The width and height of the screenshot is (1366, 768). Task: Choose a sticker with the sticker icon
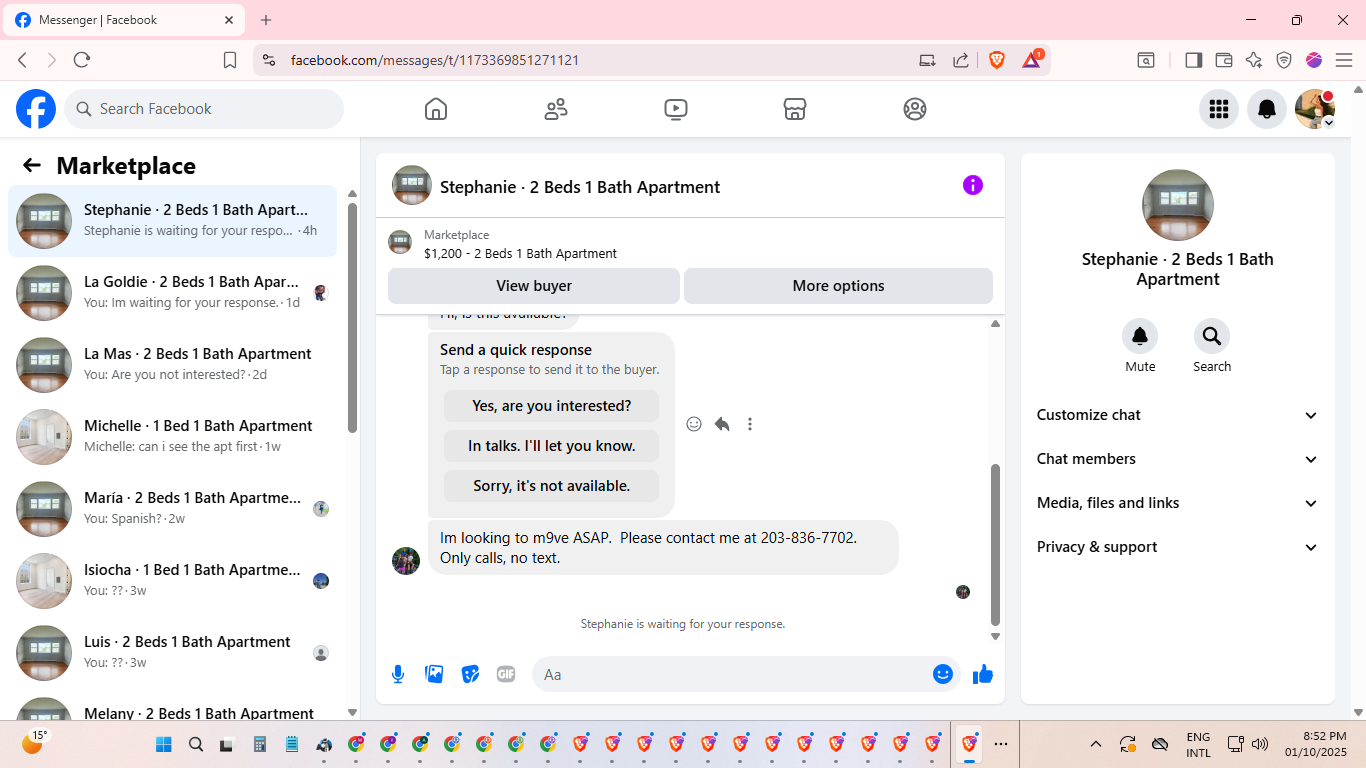[470, 674]
